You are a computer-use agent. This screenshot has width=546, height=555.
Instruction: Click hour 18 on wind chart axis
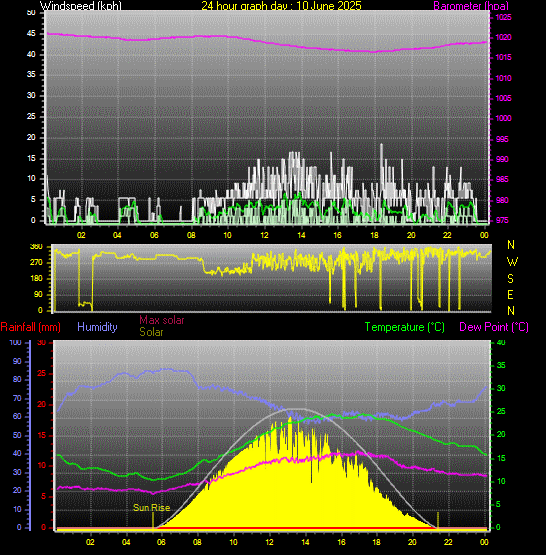(374, 235)
